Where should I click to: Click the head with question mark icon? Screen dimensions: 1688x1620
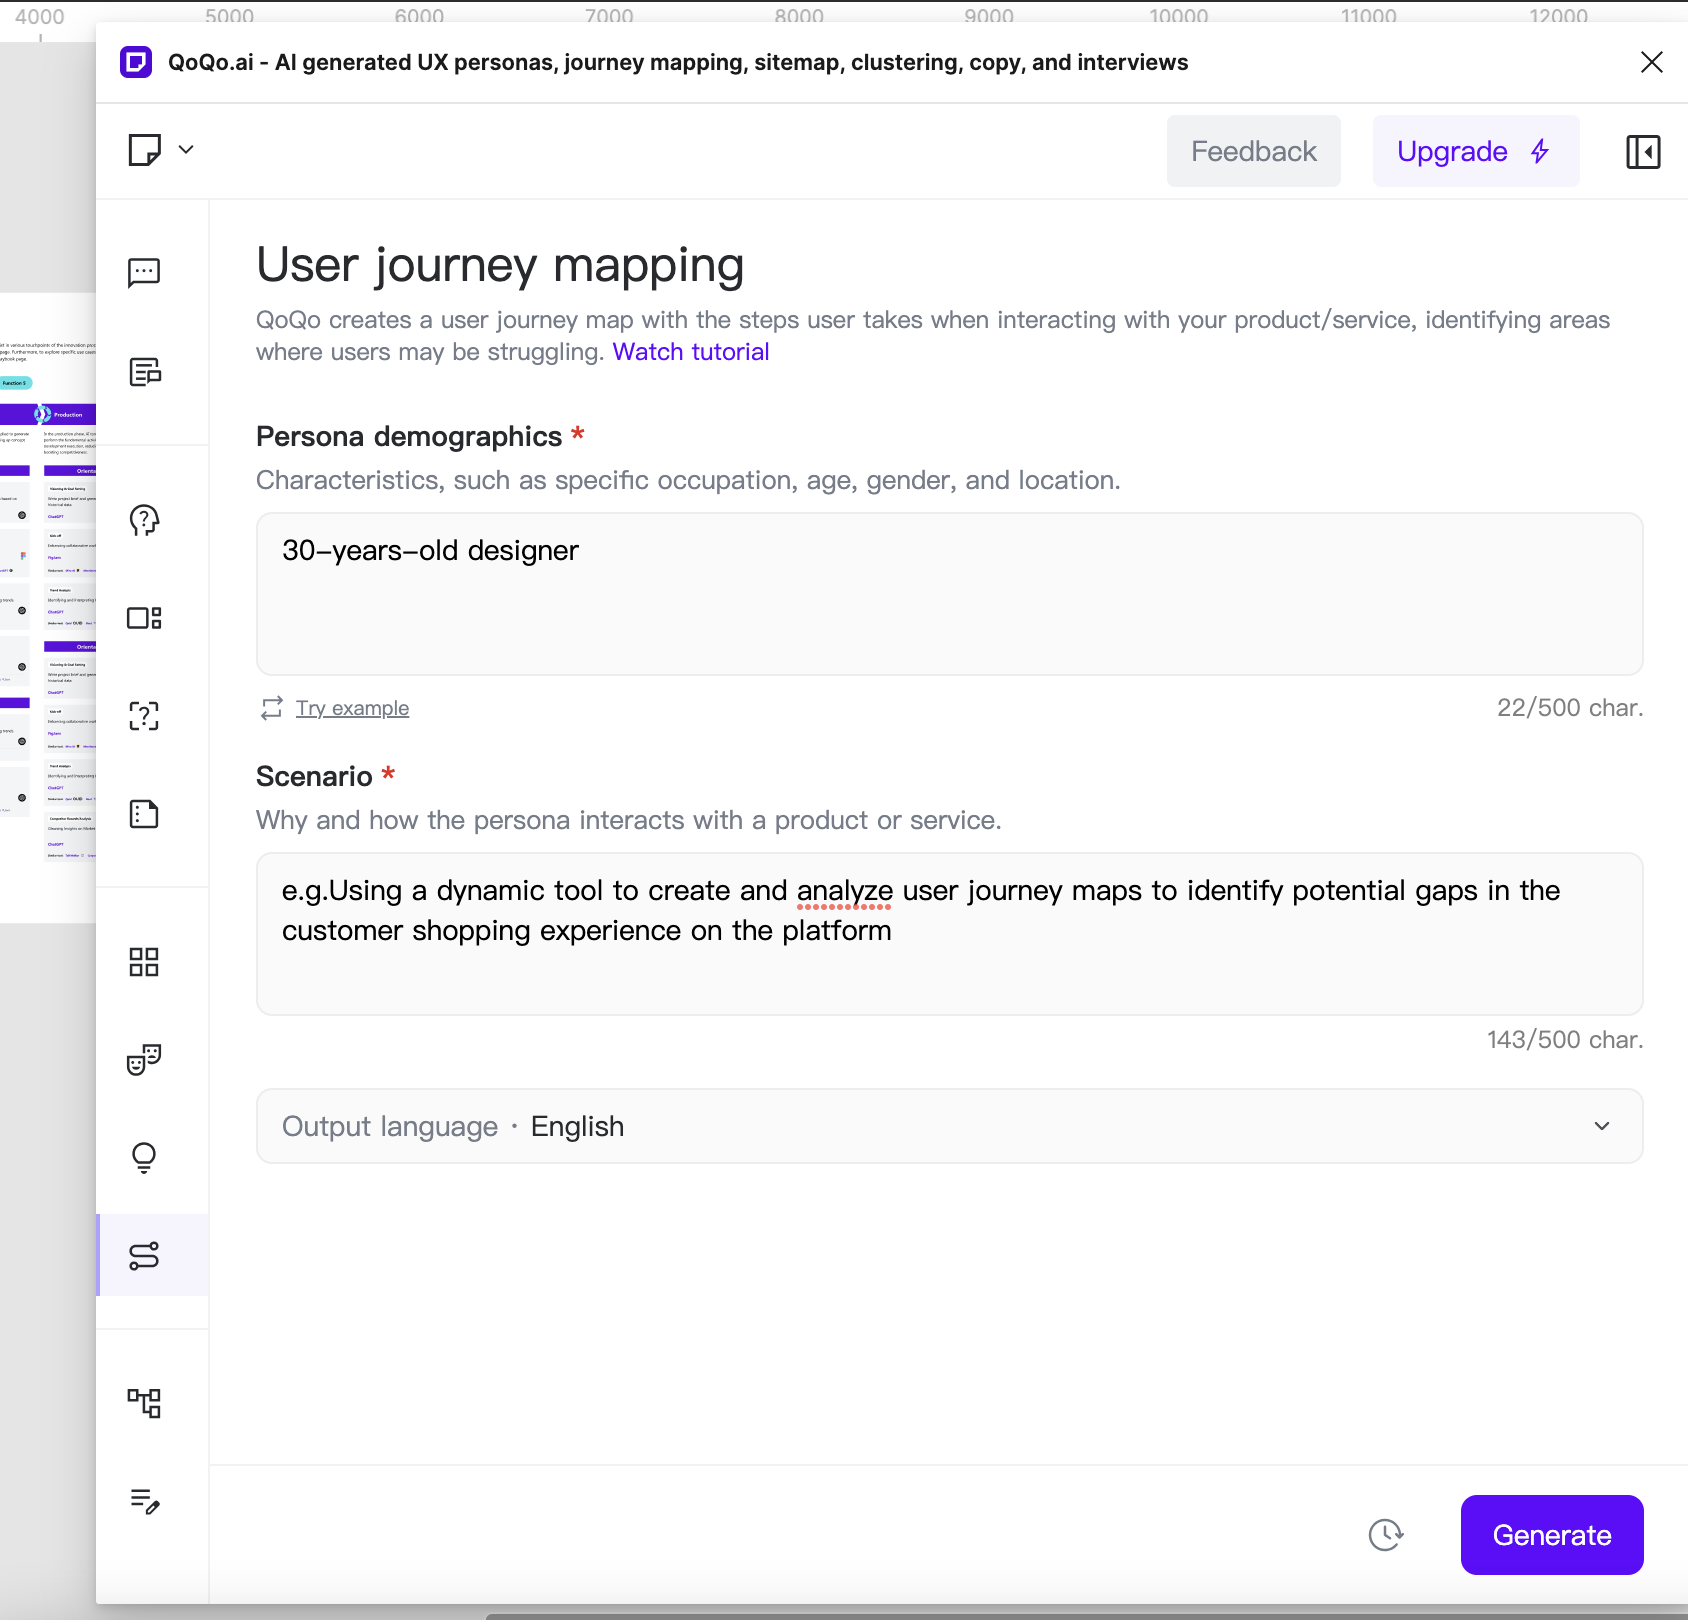click(x=144, y=520)
